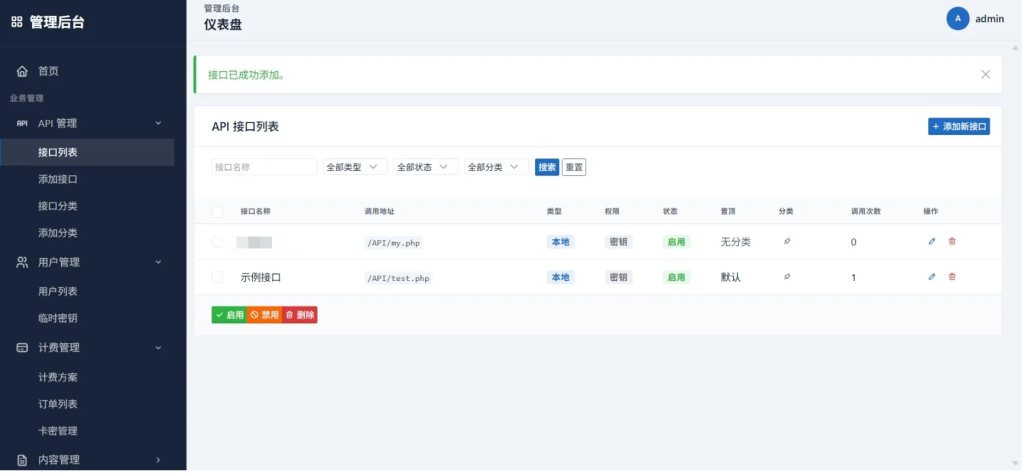1024x475 pixels.
Task: Click the 调用地址 column header
Action: point(379,212)
